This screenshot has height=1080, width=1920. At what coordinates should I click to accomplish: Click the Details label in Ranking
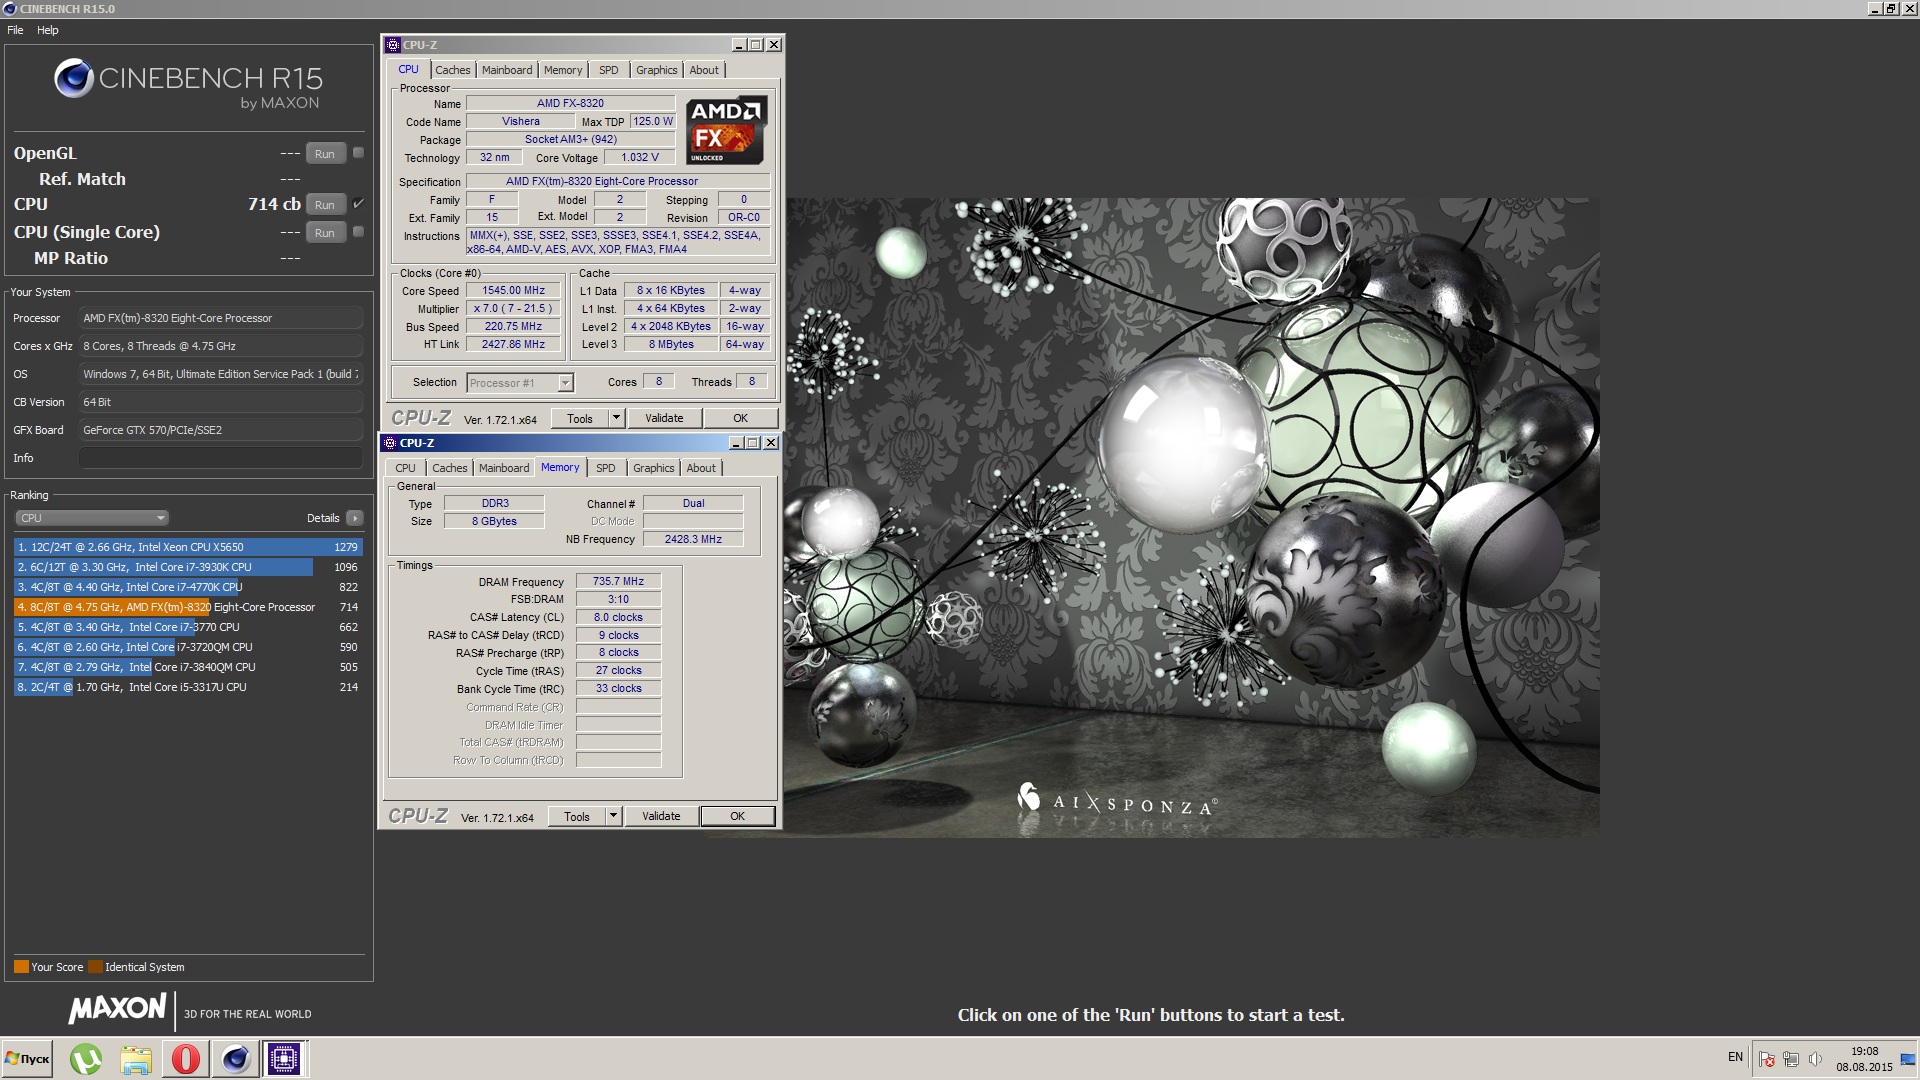click(323, 518)
